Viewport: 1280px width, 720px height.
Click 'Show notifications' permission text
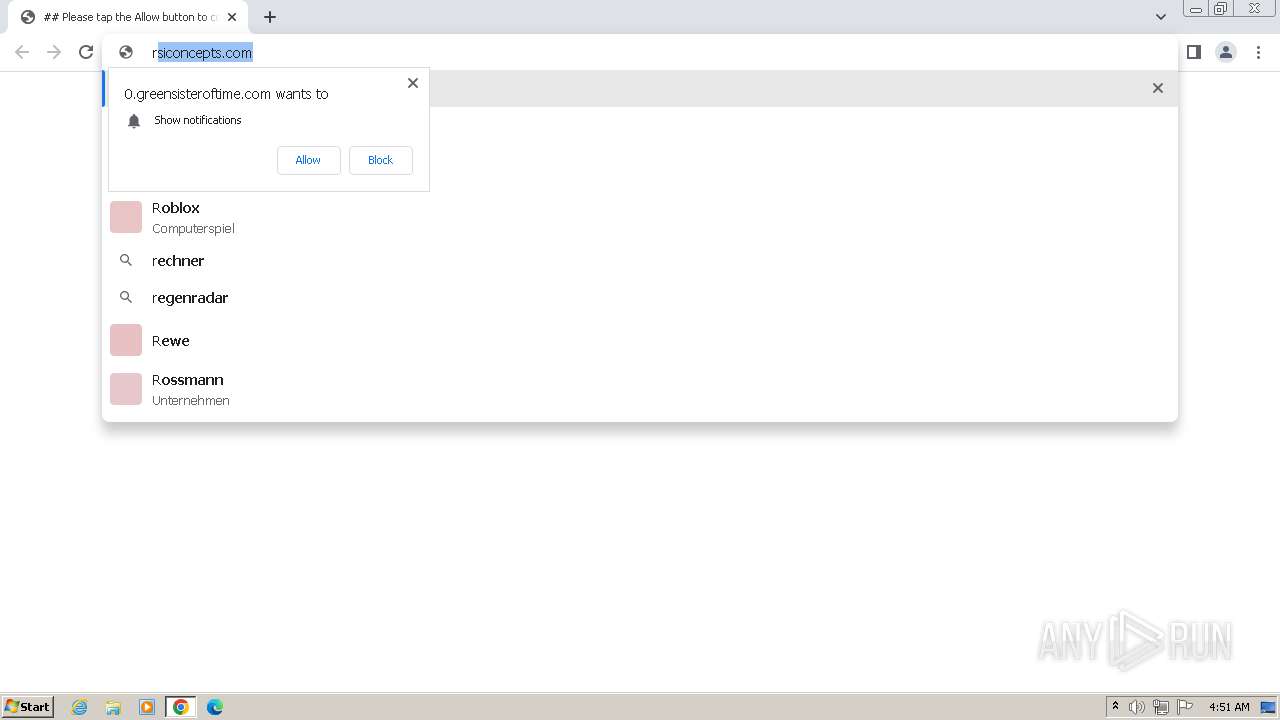(198, 120)
